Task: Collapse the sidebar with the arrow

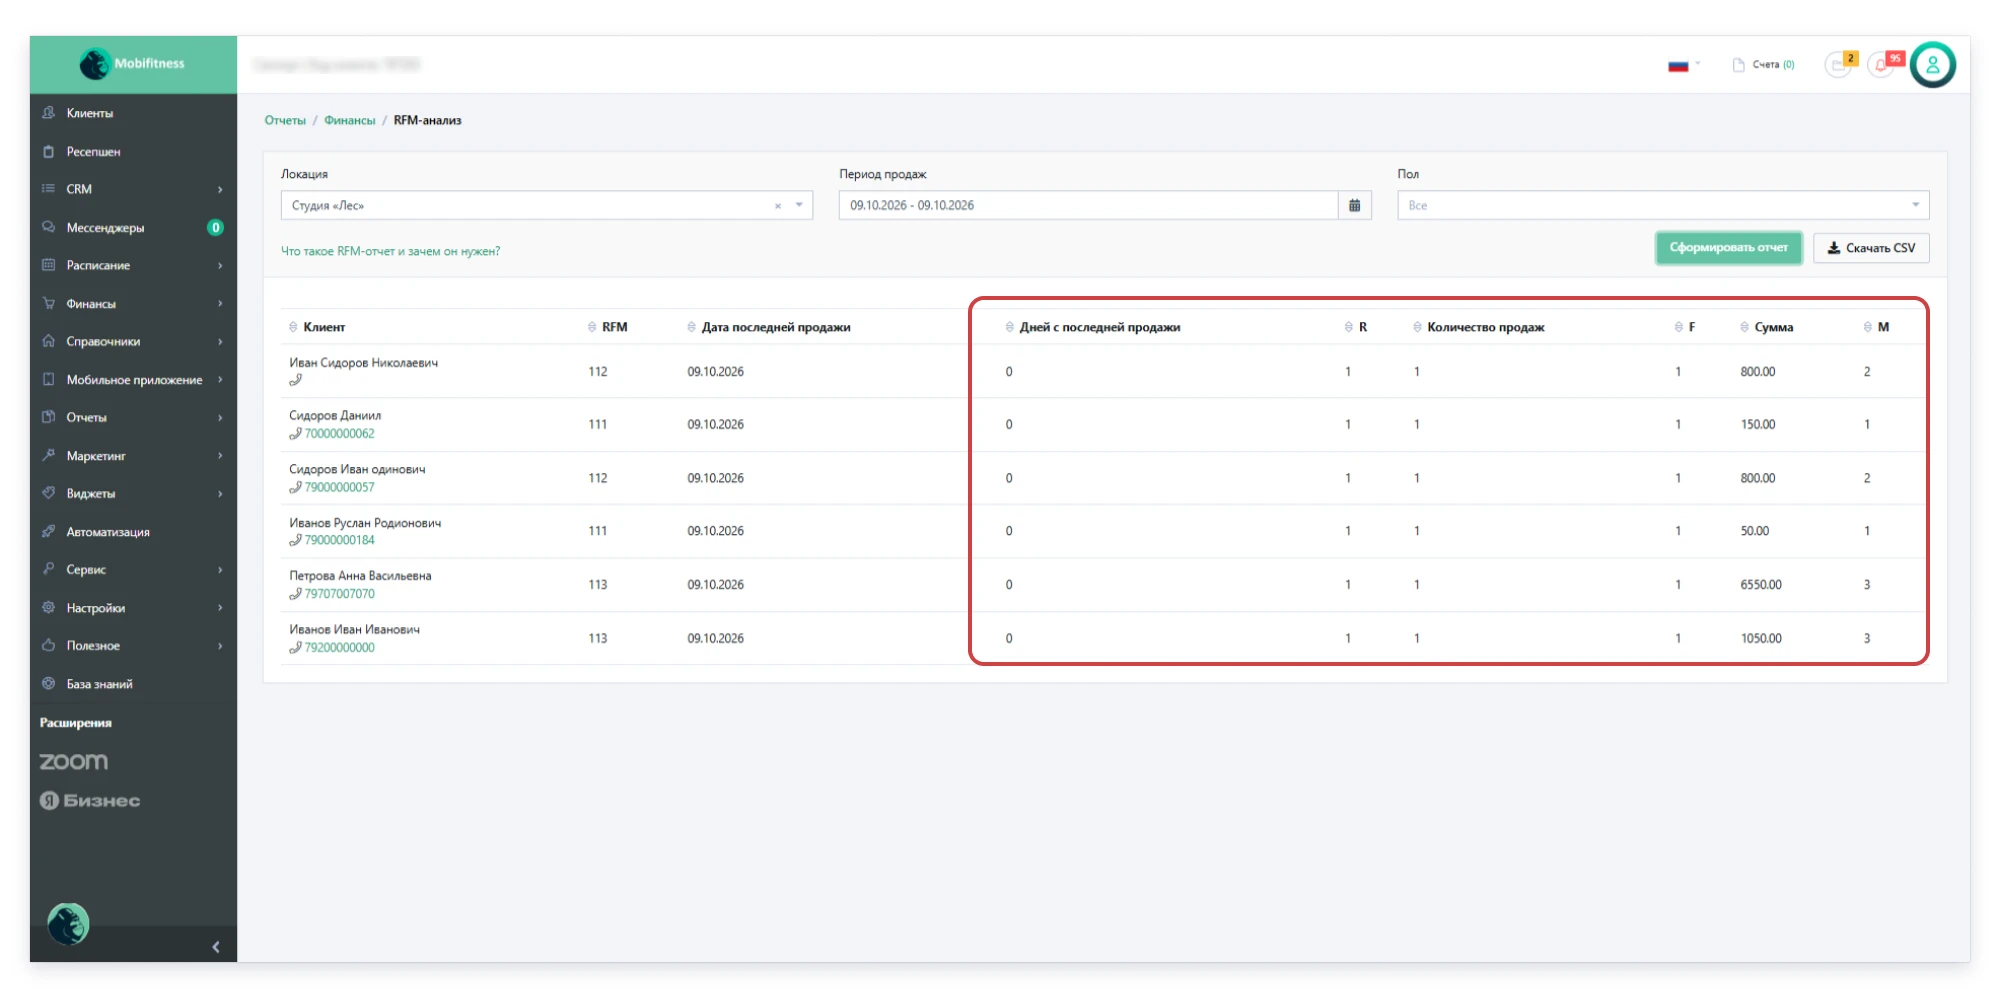Action: [x=216, y=946]
